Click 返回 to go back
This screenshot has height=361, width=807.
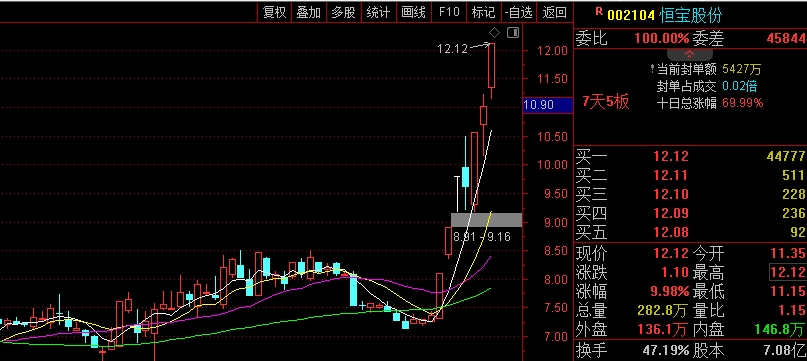point(554,12)
